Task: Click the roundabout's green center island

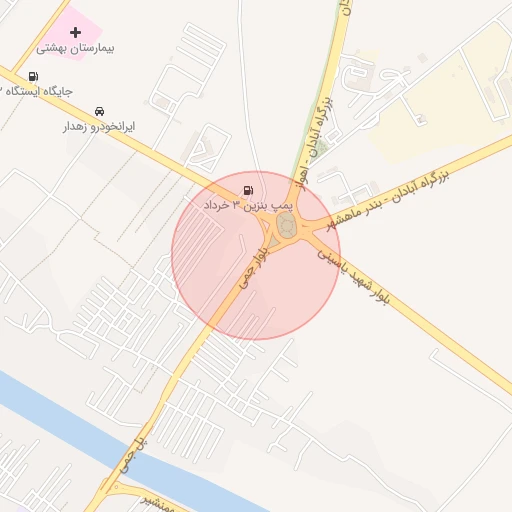Action: tap(286, 225)
